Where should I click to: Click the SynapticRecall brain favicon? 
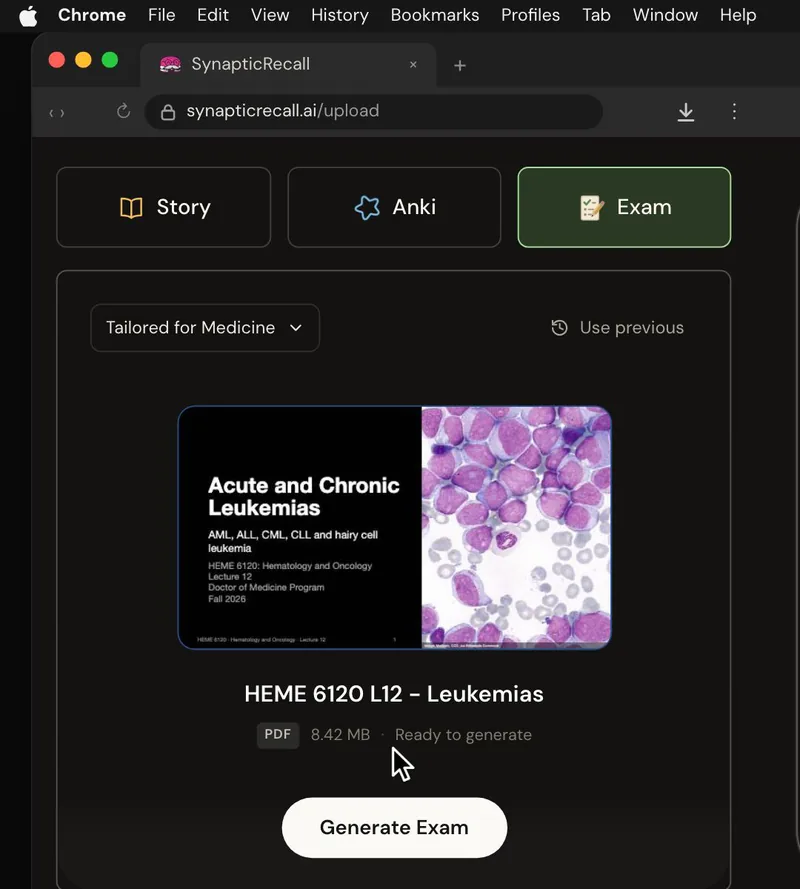pos(170,65)
